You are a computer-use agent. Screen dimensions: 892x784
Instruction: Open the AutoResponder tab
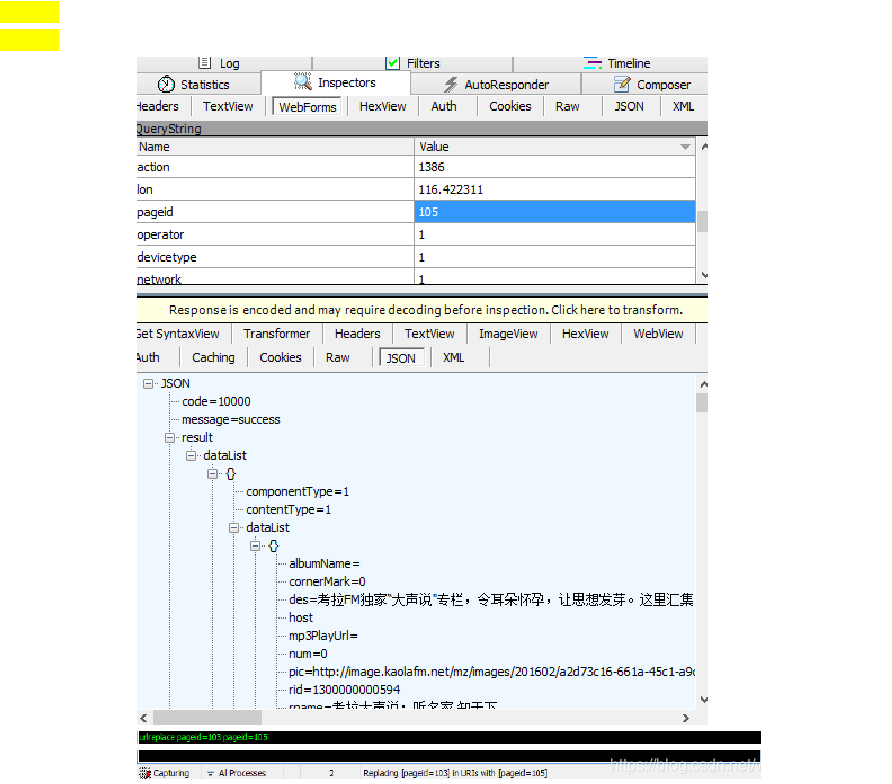(495, 84)
